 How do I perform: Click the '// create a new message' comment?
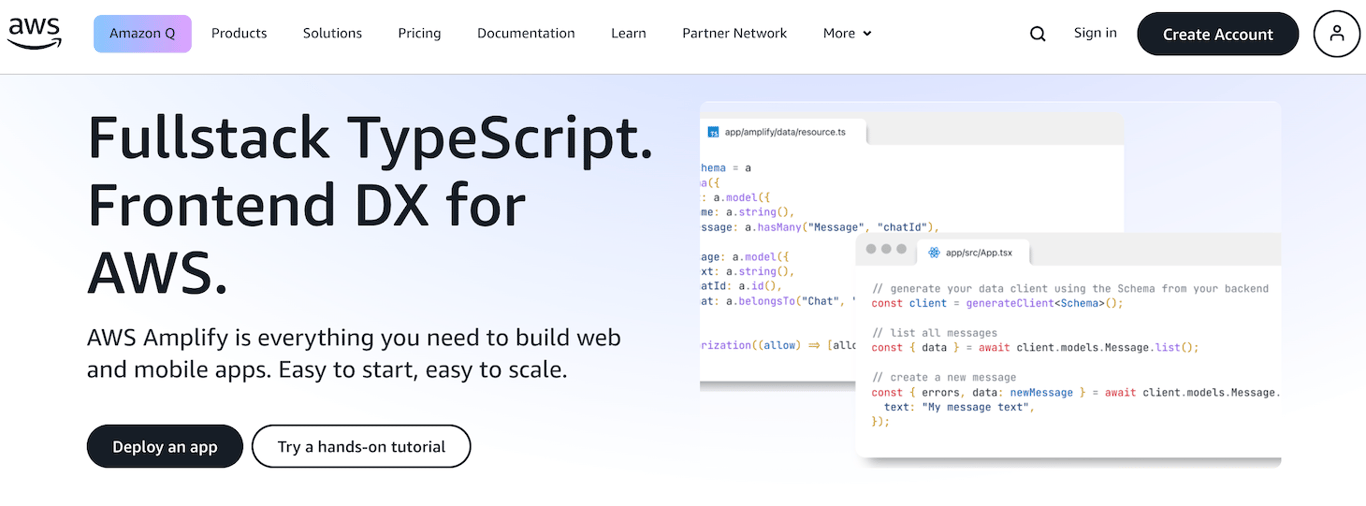pos(943,377)
